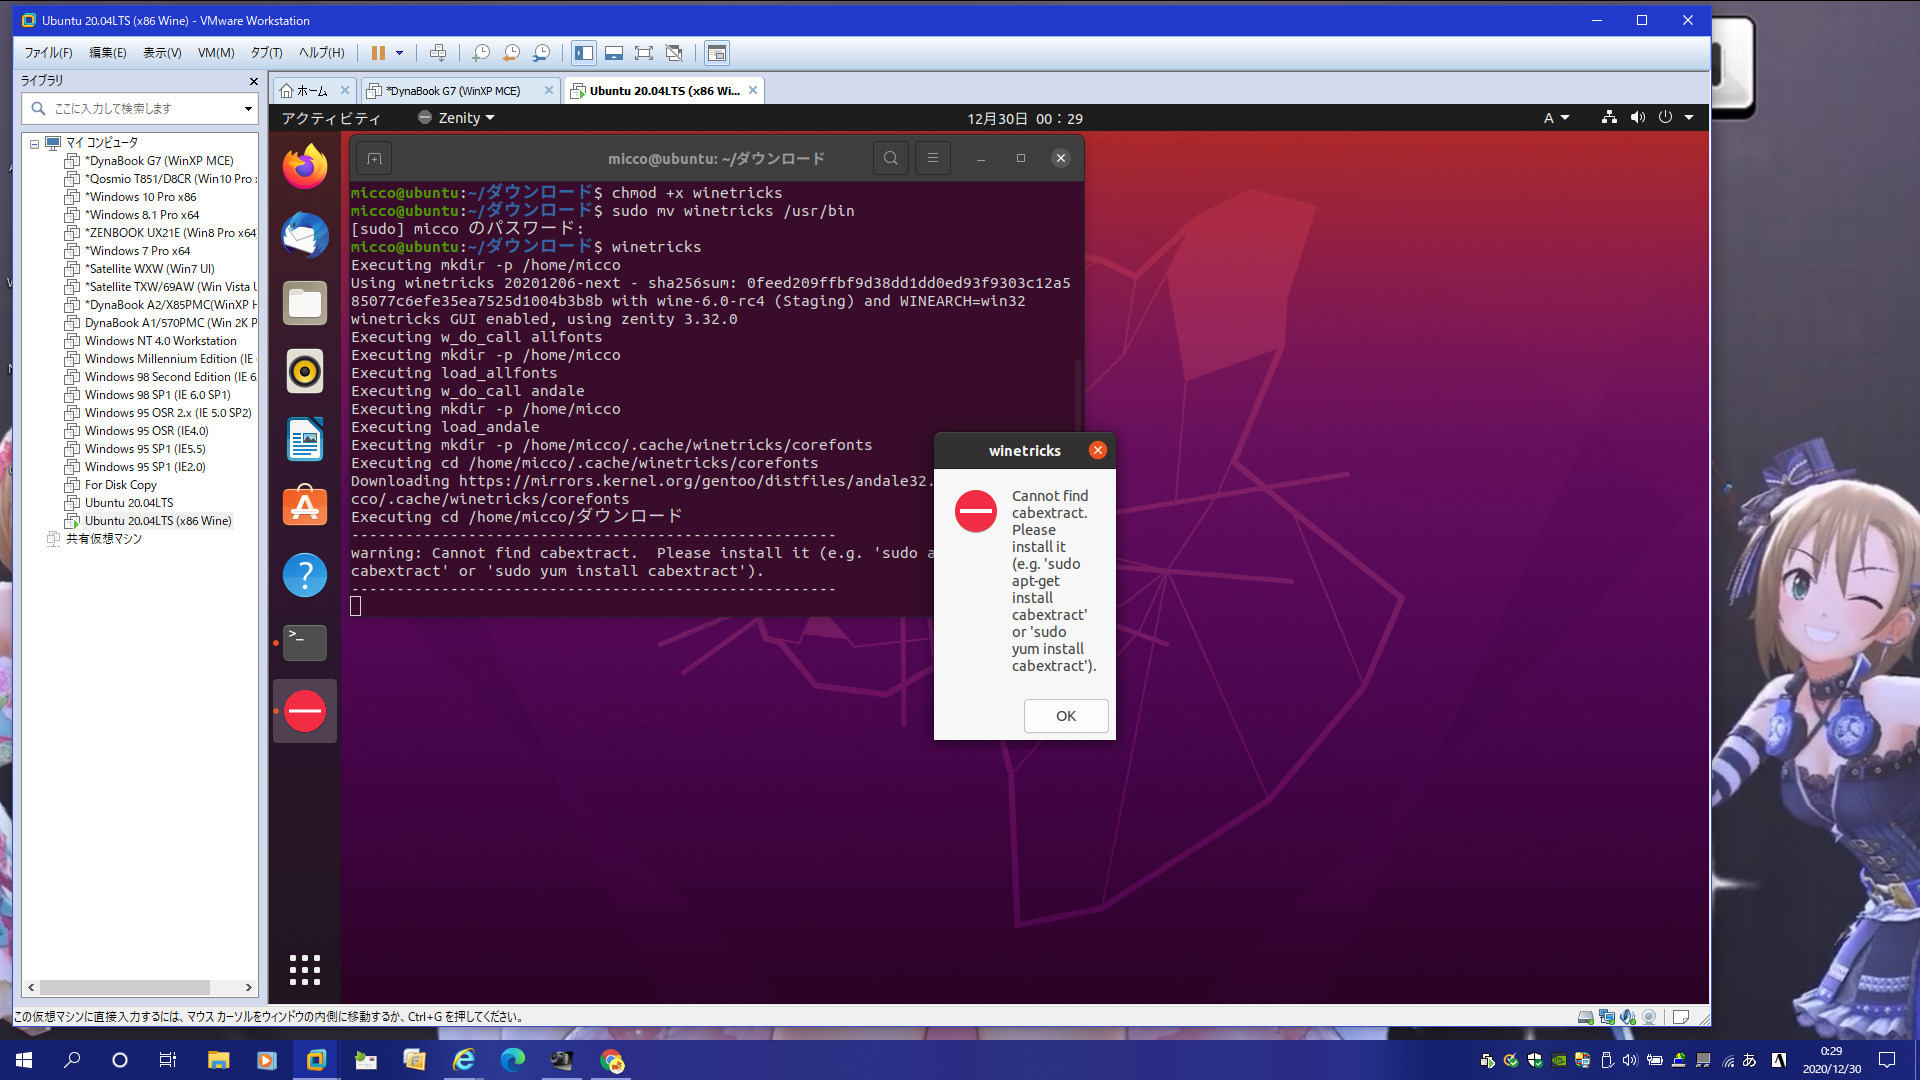The width and height of the screenshot is (1920, 1080).
Task: Click OK in the winetricks dialog
Action: click(1066, 716)
